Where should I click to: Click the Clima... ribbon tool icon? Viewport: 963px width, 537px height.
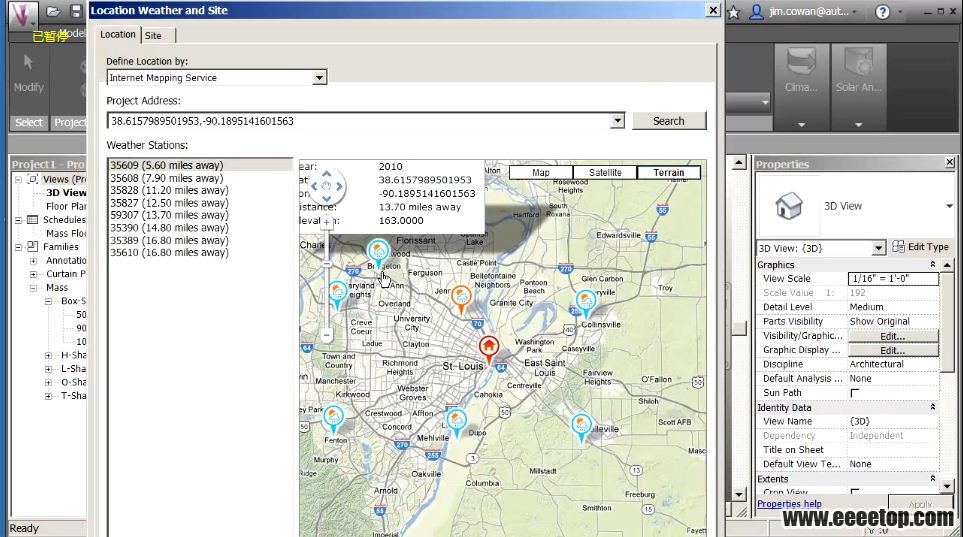pyautogui.click(x=801, y=63)
